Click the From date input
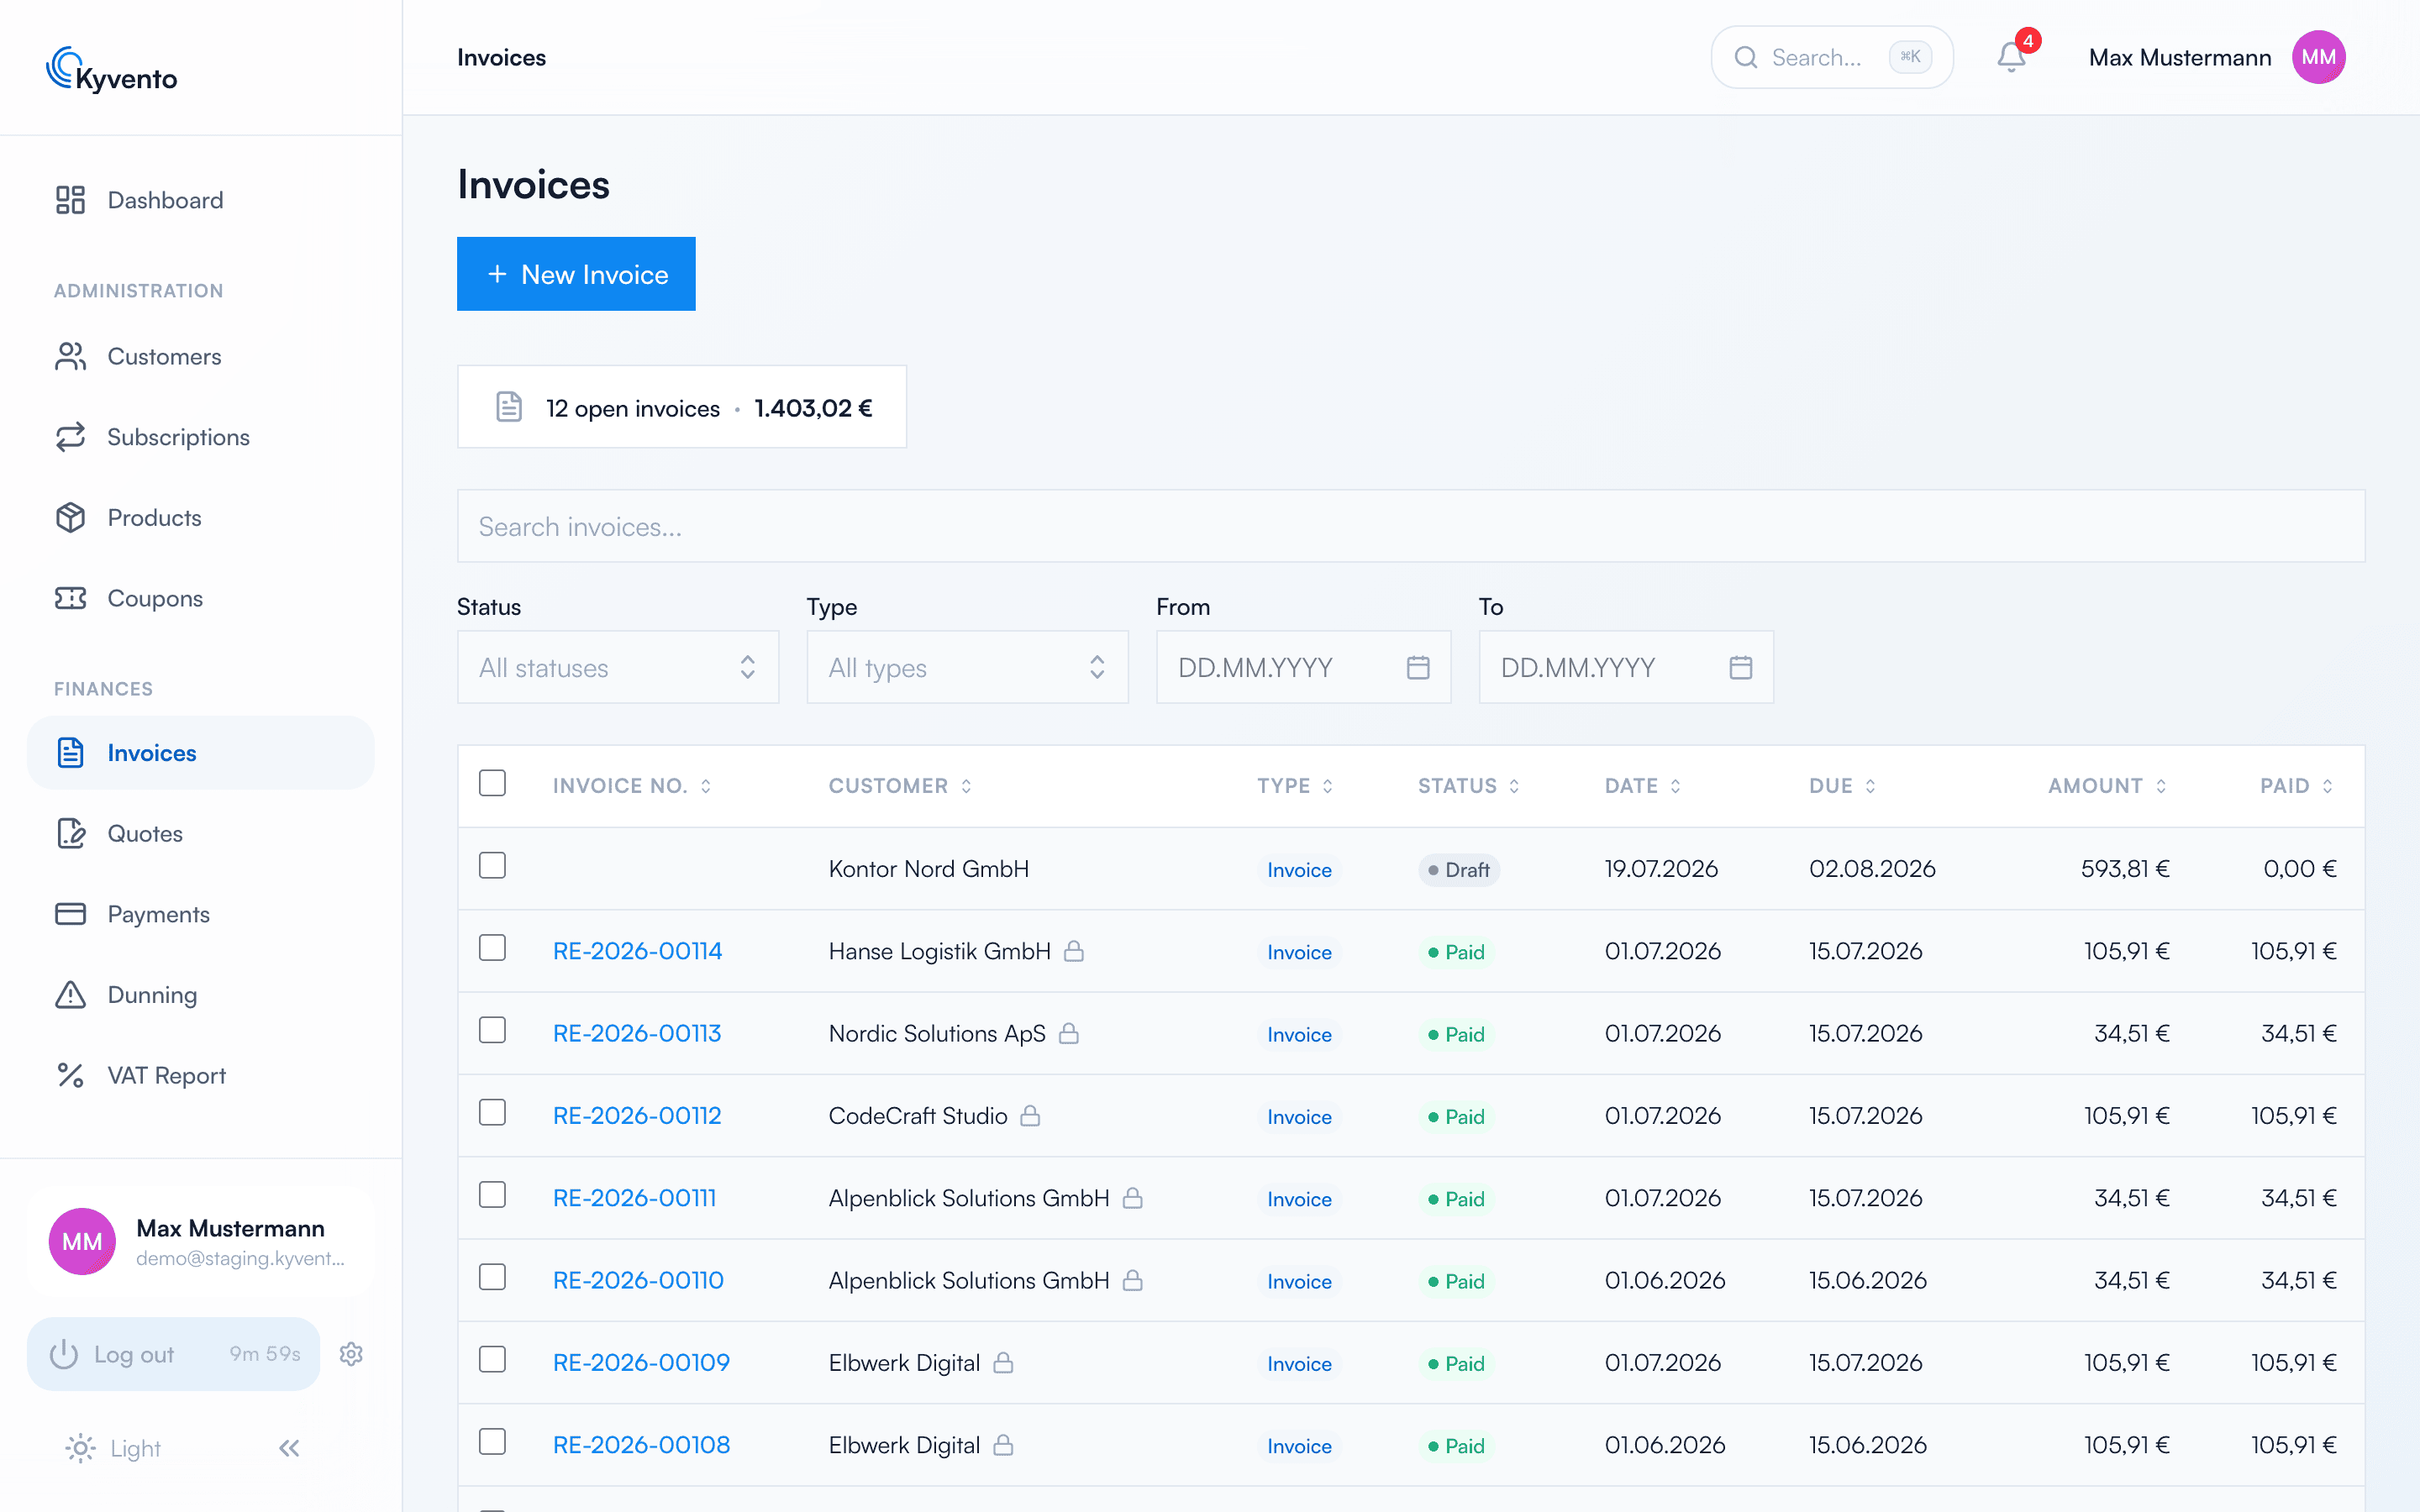The height and width of the screenshot is (1512, 2420). (x=1304, y=667)
